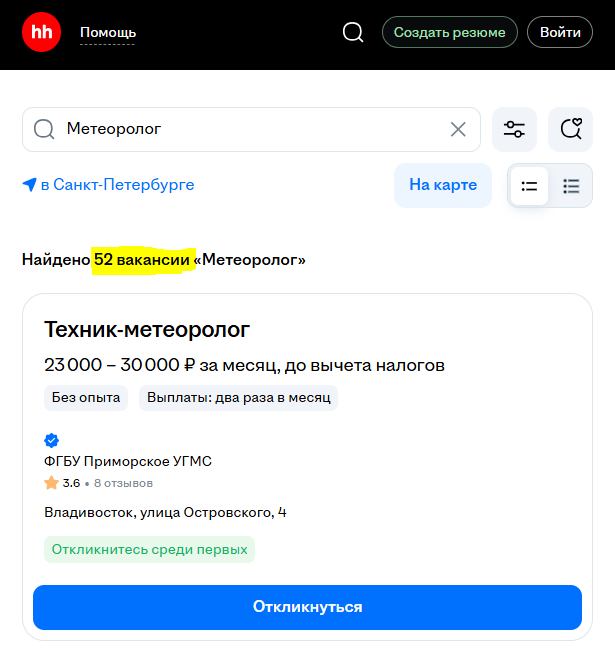The width and height of the screenshot is (615, 656).
Task: Click the Откликнуться button
Action: [307, 607]
